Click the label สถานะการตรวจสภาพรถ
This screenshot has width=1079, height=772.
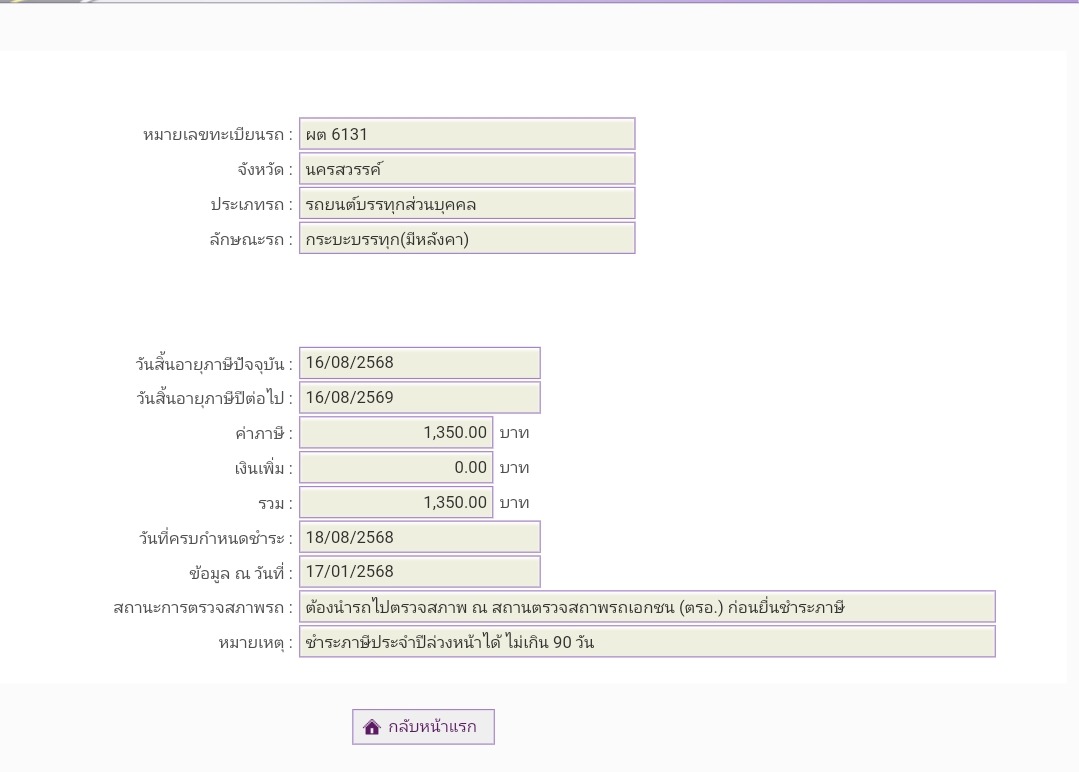tap(203, 608)
